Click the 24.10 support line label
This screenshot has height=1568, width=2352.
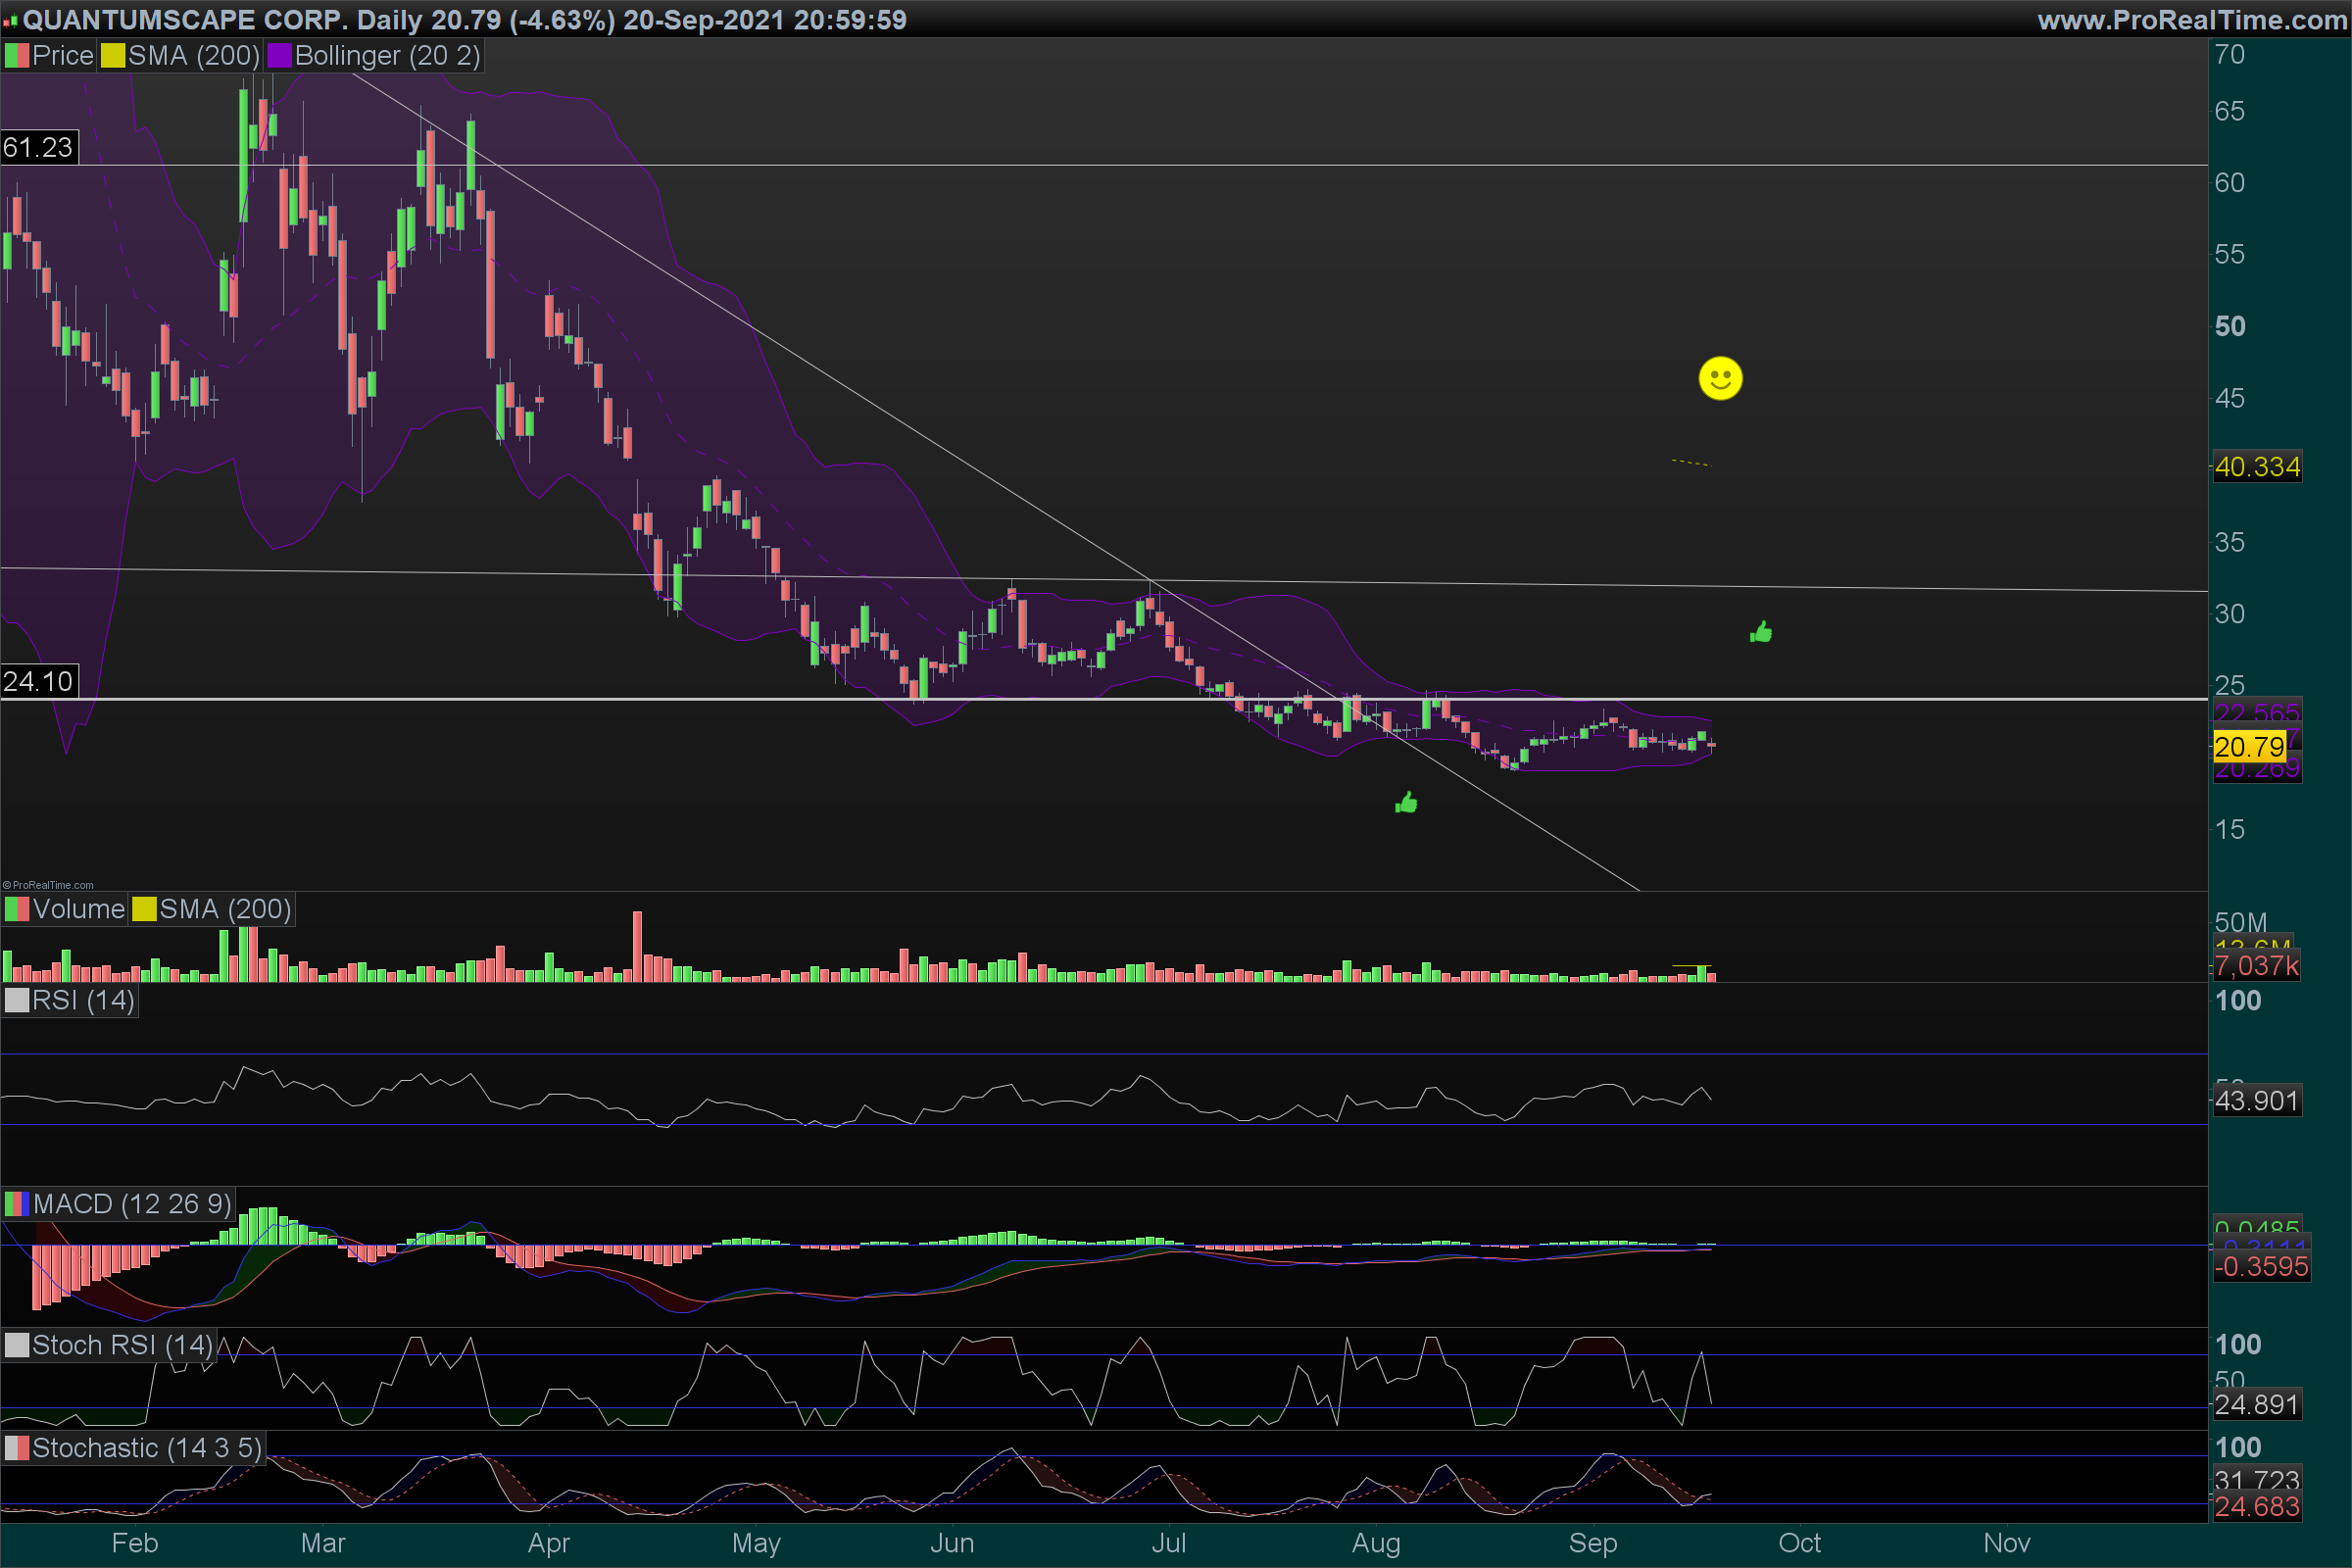point(38,682)
